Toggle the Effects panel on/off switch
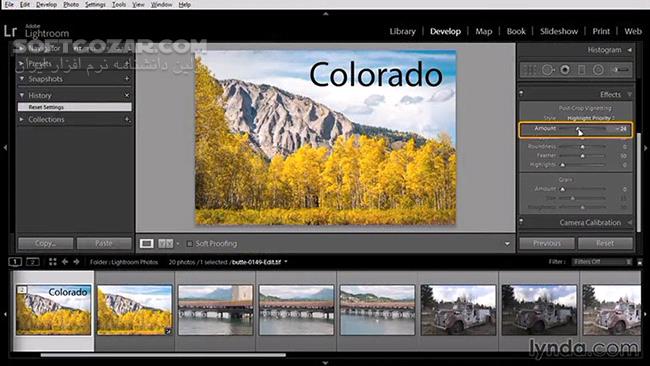 (x=521, y=94)
